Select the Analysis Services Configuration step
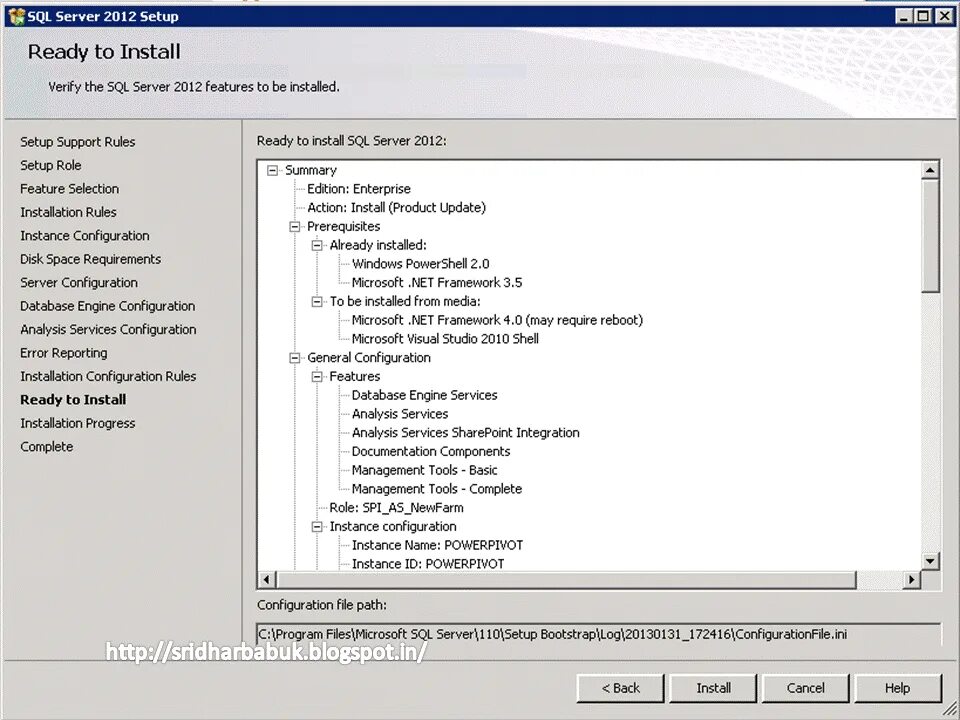Viewport: 960px width, 720px height. click(x=108, y=329)
